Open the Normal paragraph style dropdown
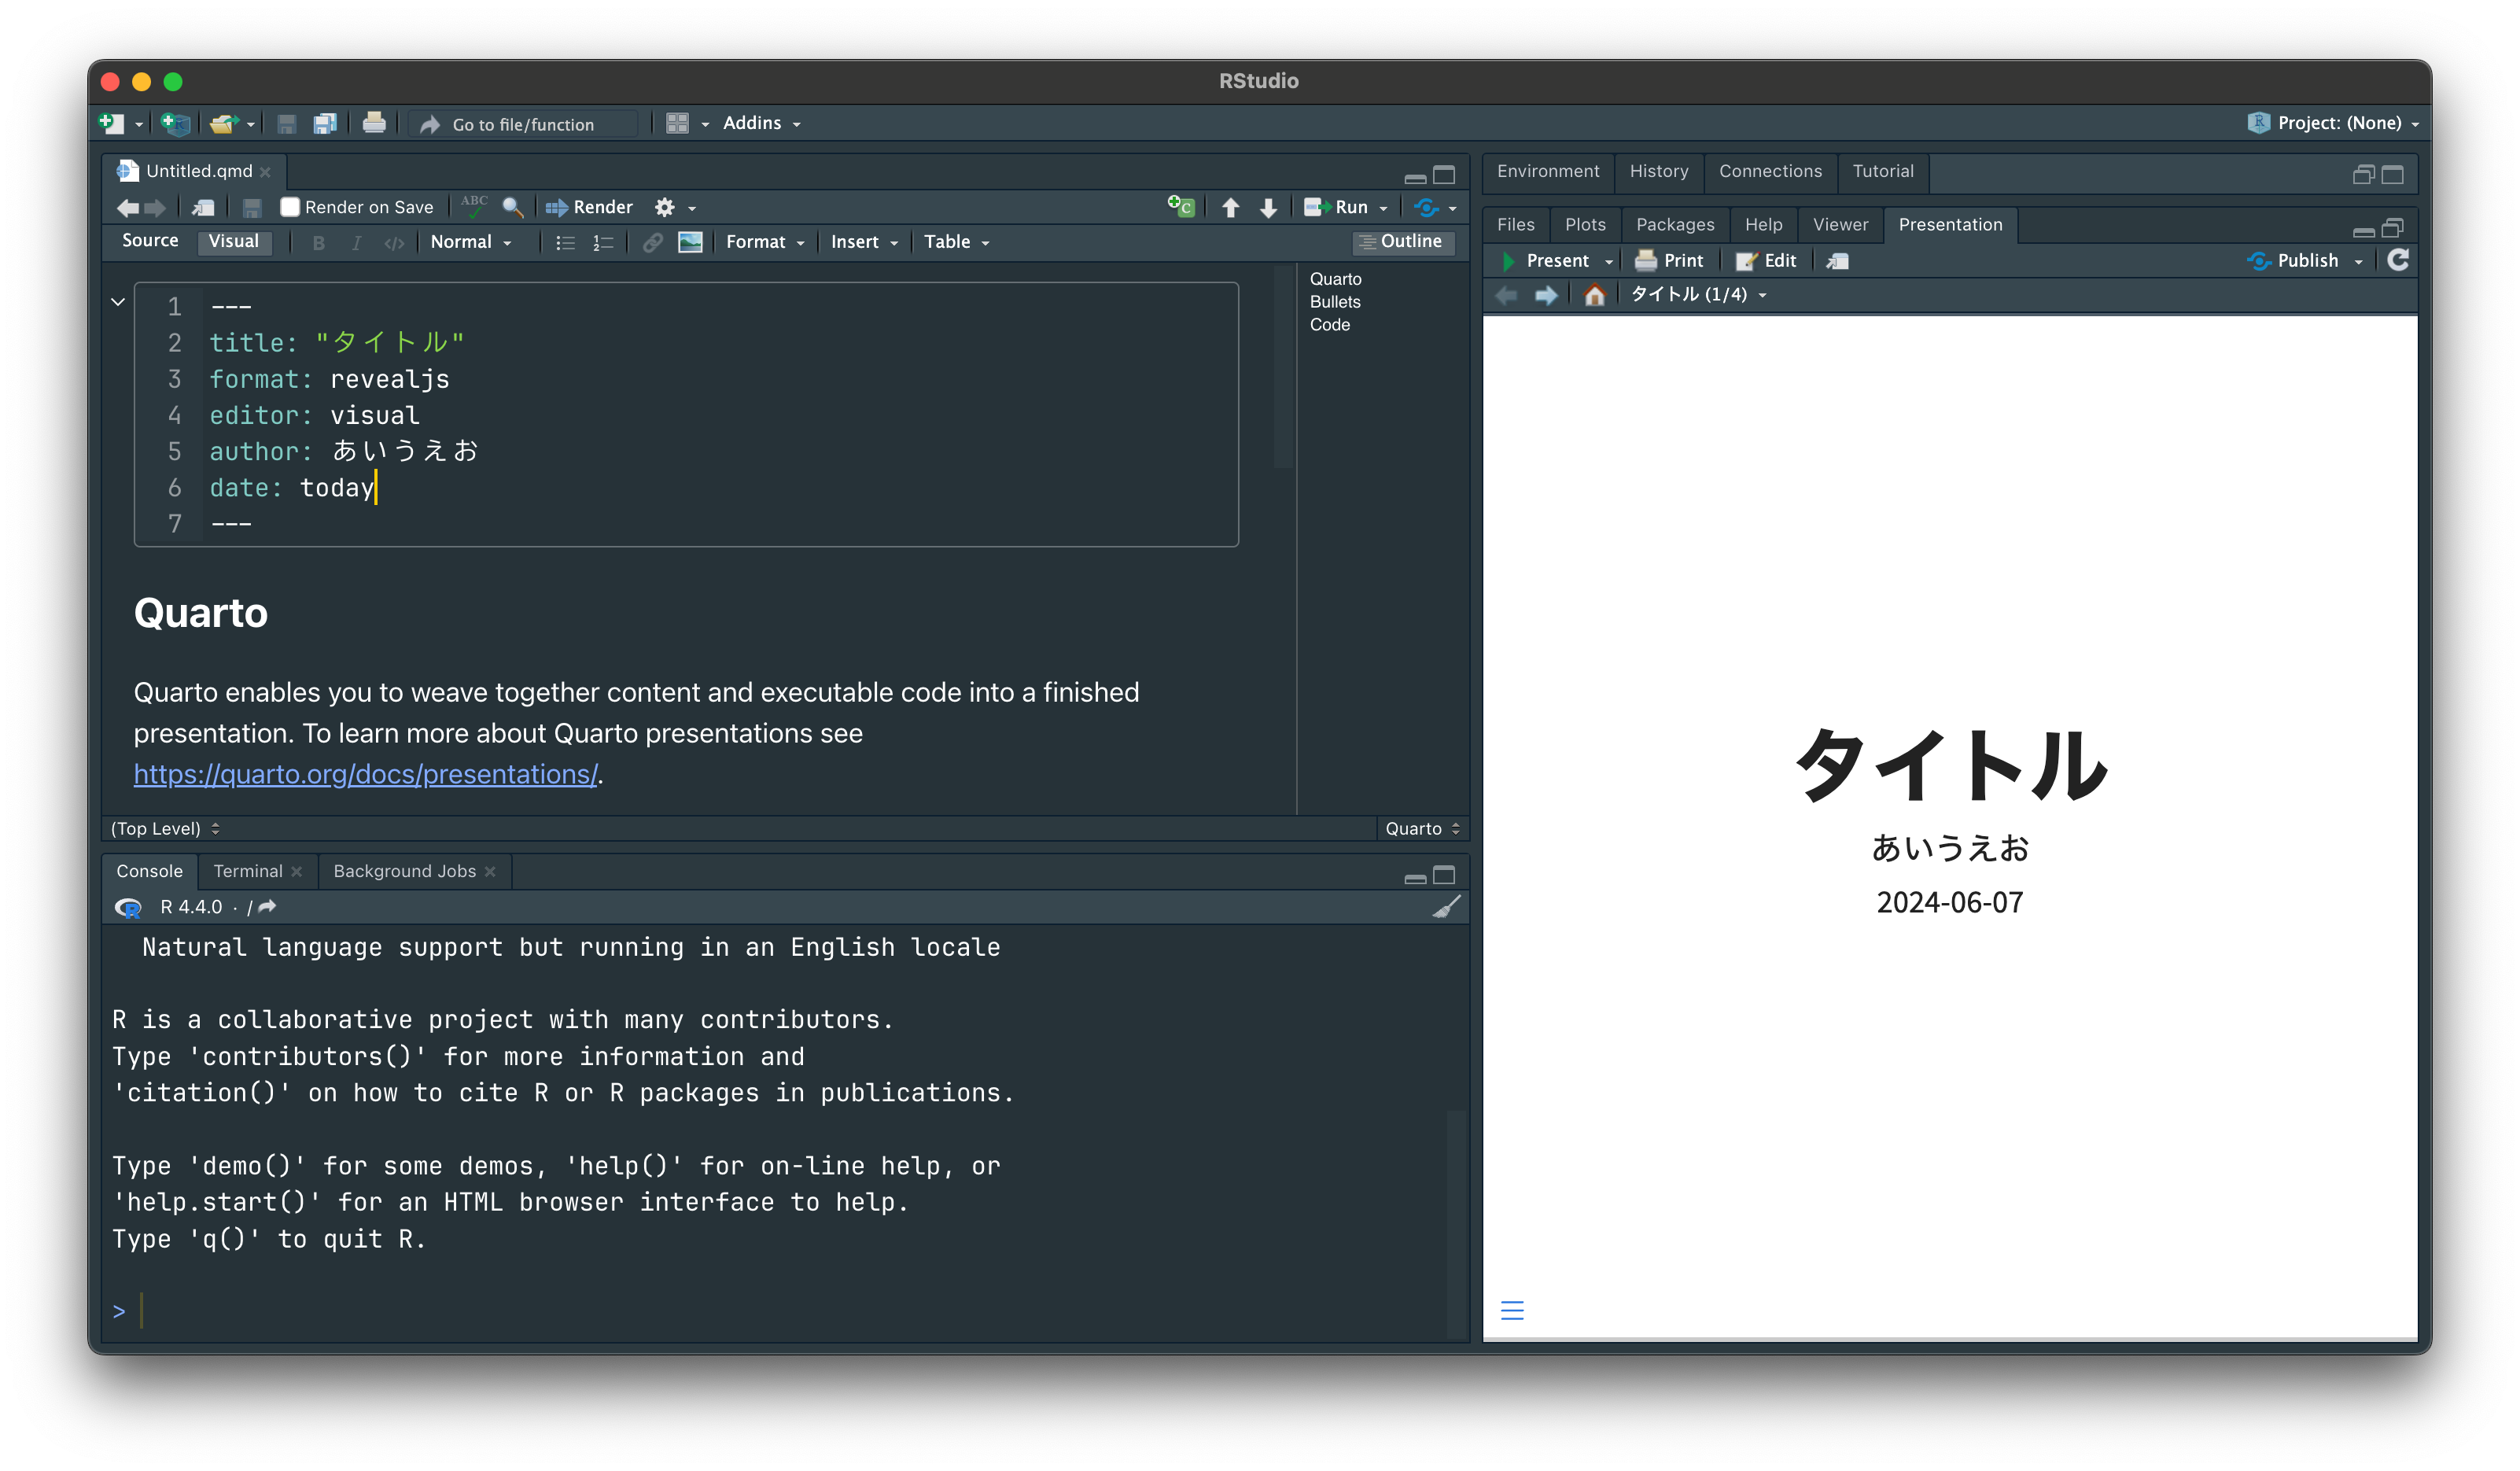 (470, 242)
